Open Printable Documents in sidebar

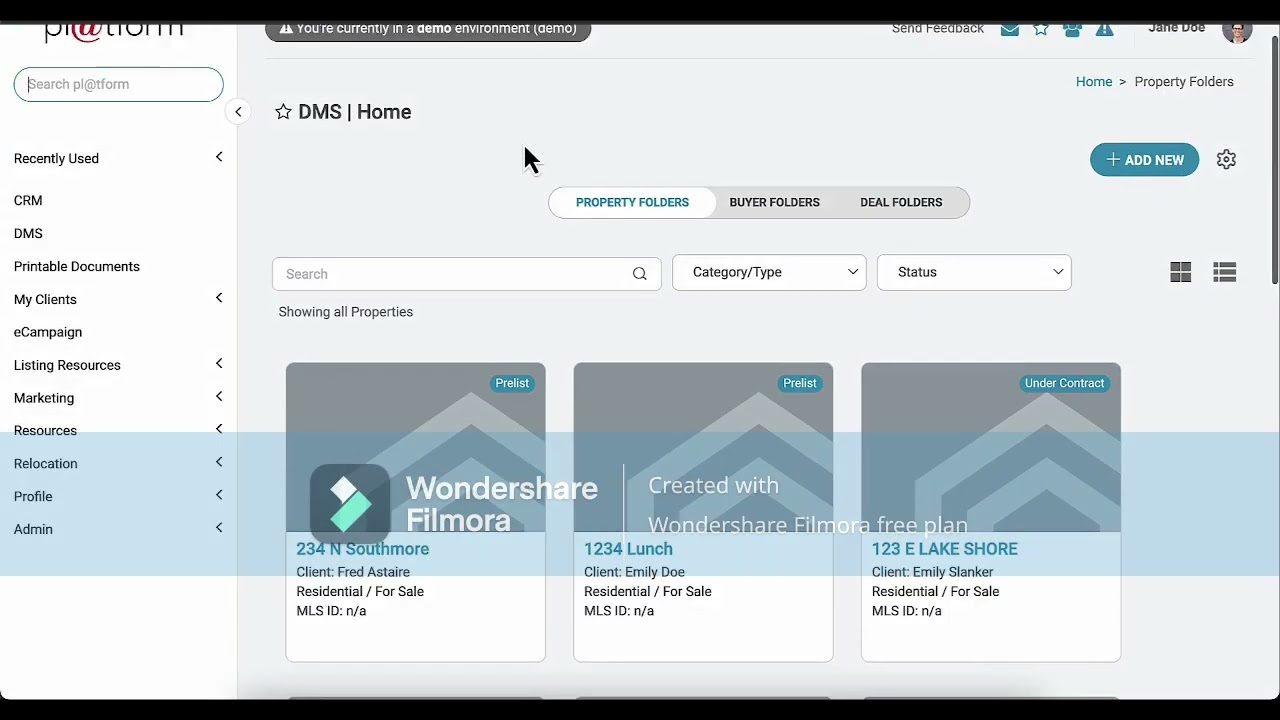point(77,267)
